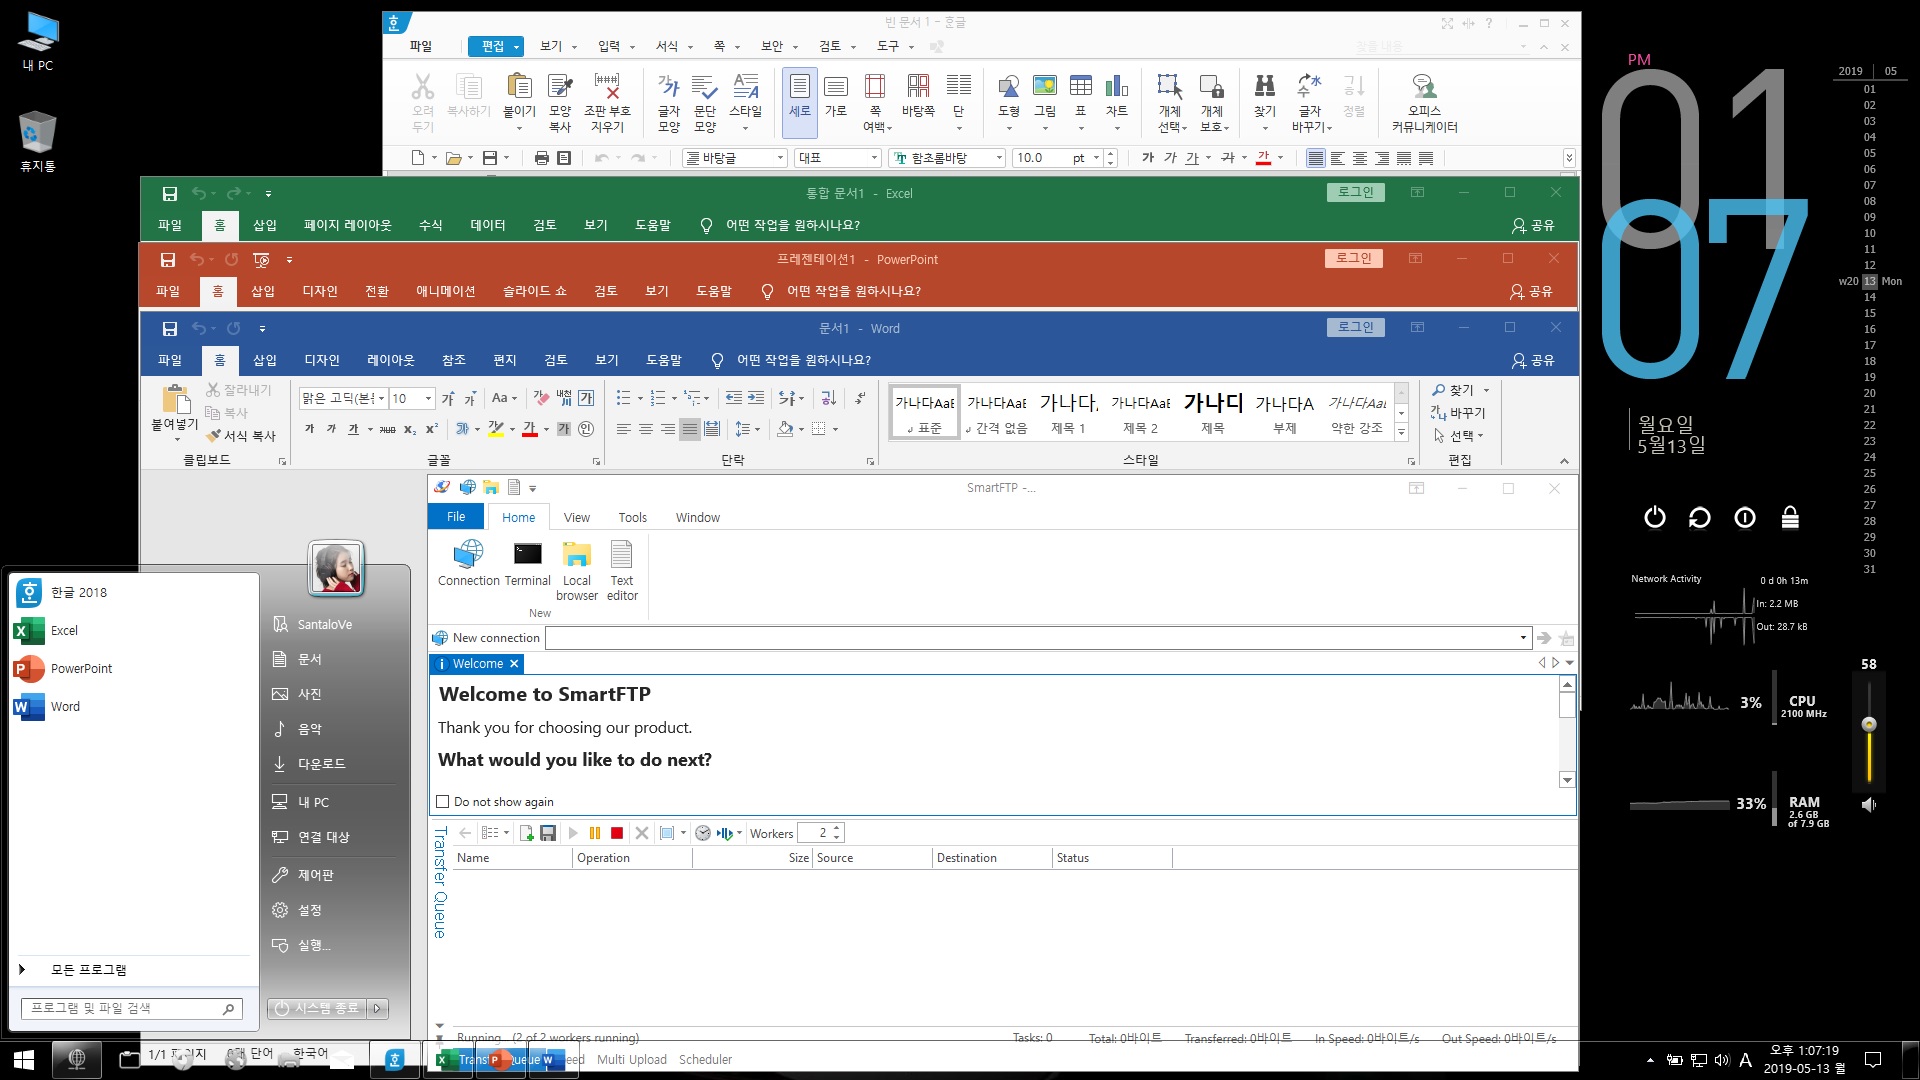The width and height of the screenshot is (1920, 1080).
Task: Open SmartFTP File tab
Action: [x=456, y=517]
